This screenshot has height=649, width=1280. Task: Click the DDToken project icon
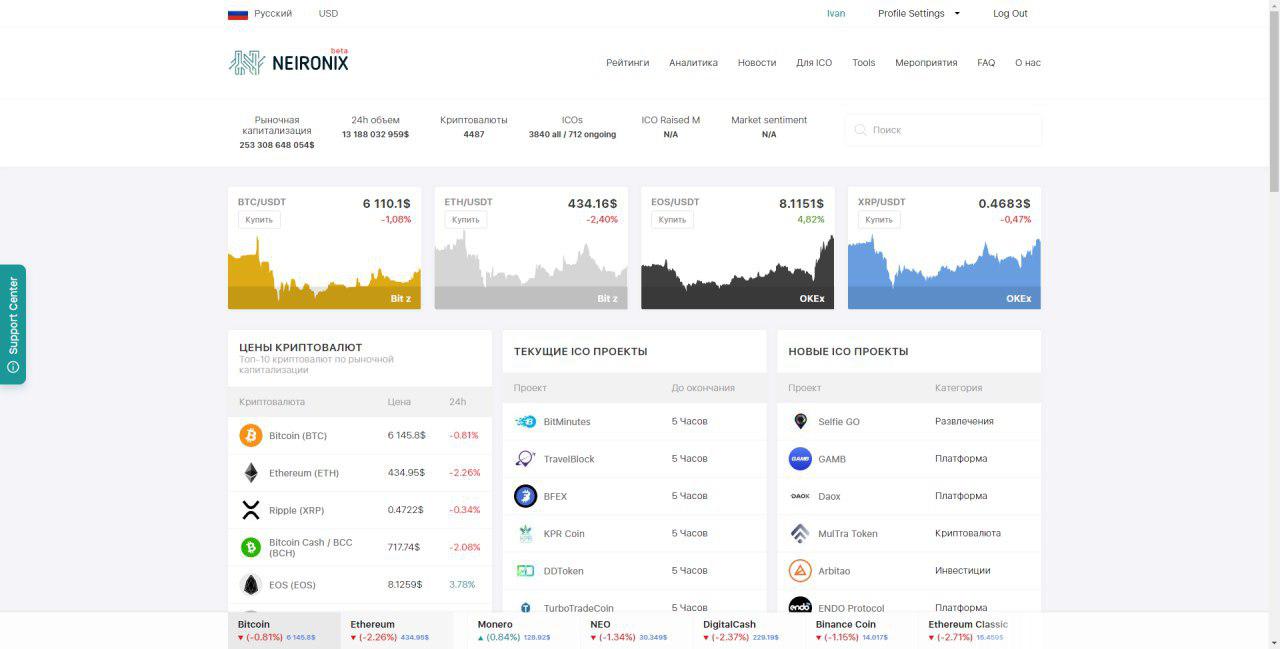click(x=525, y=571)
